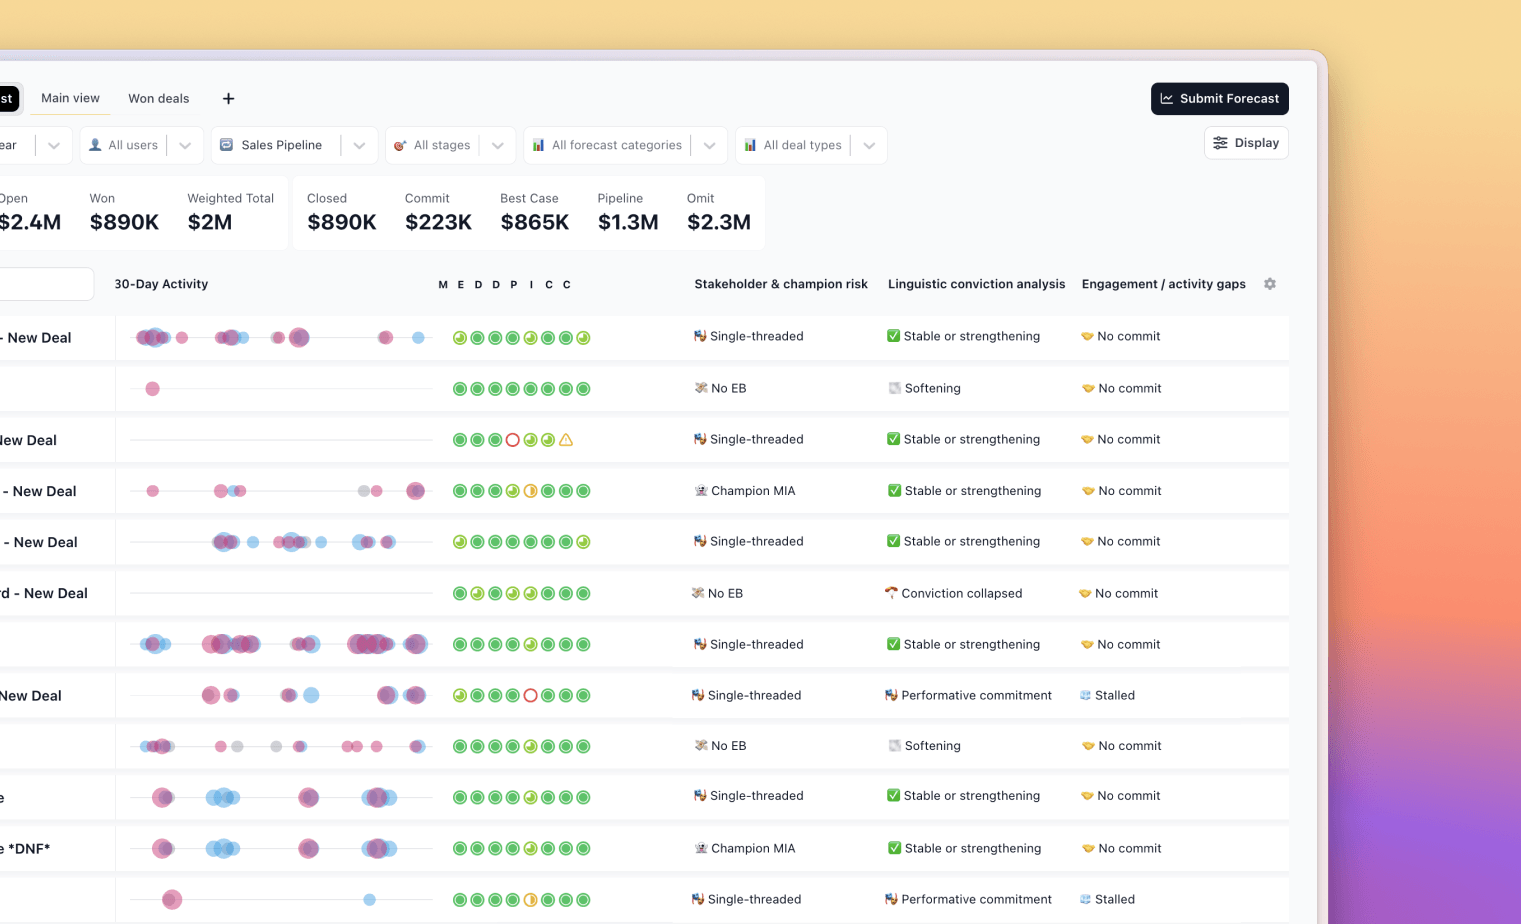
Task: Click the red empty circle in Performative commitment row
Action: click(531, 696)
